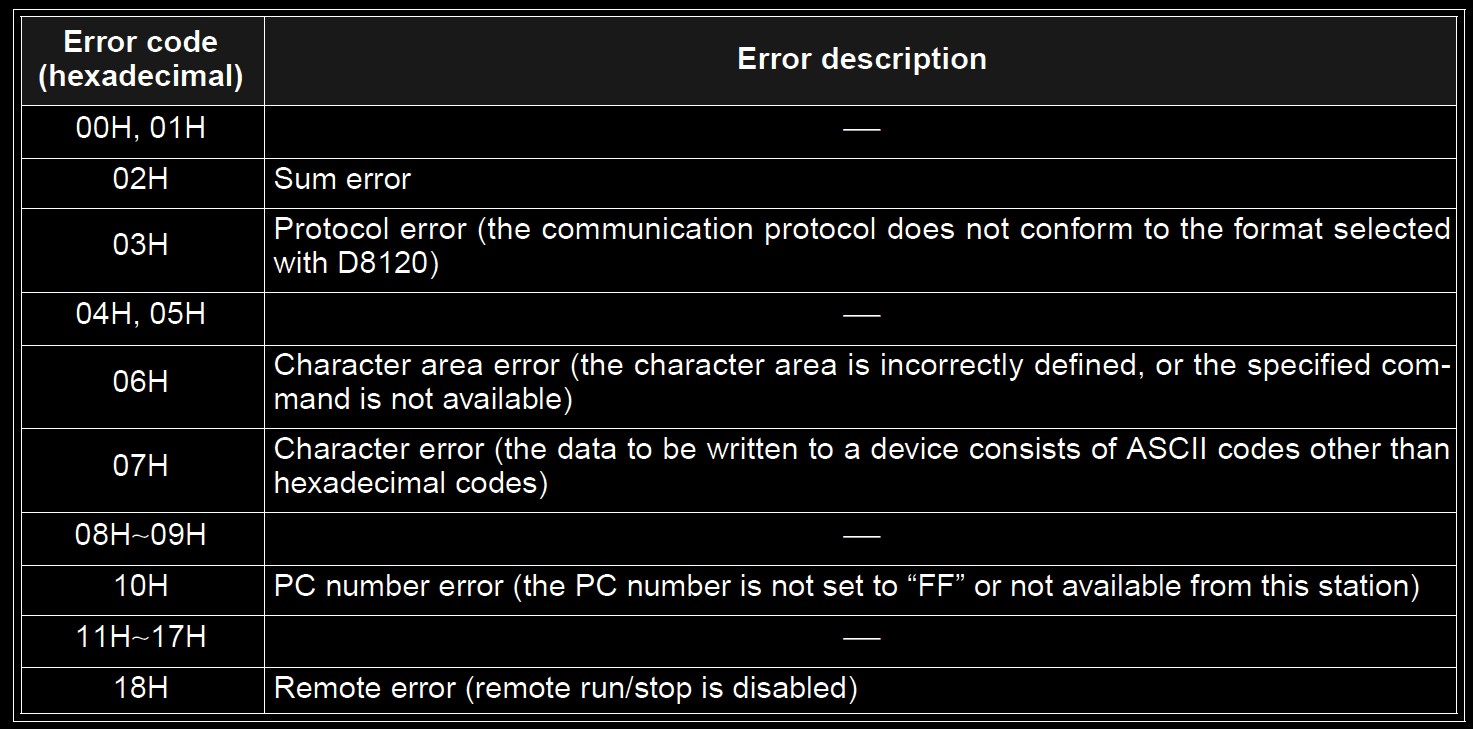The image size is (1473, 729).
Task: Click the '08H~09H' error code cell
Action: point(141,537)
